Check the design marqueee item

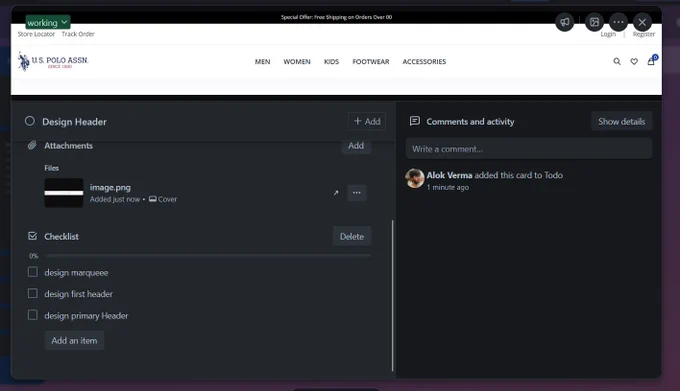pos(33,272)
